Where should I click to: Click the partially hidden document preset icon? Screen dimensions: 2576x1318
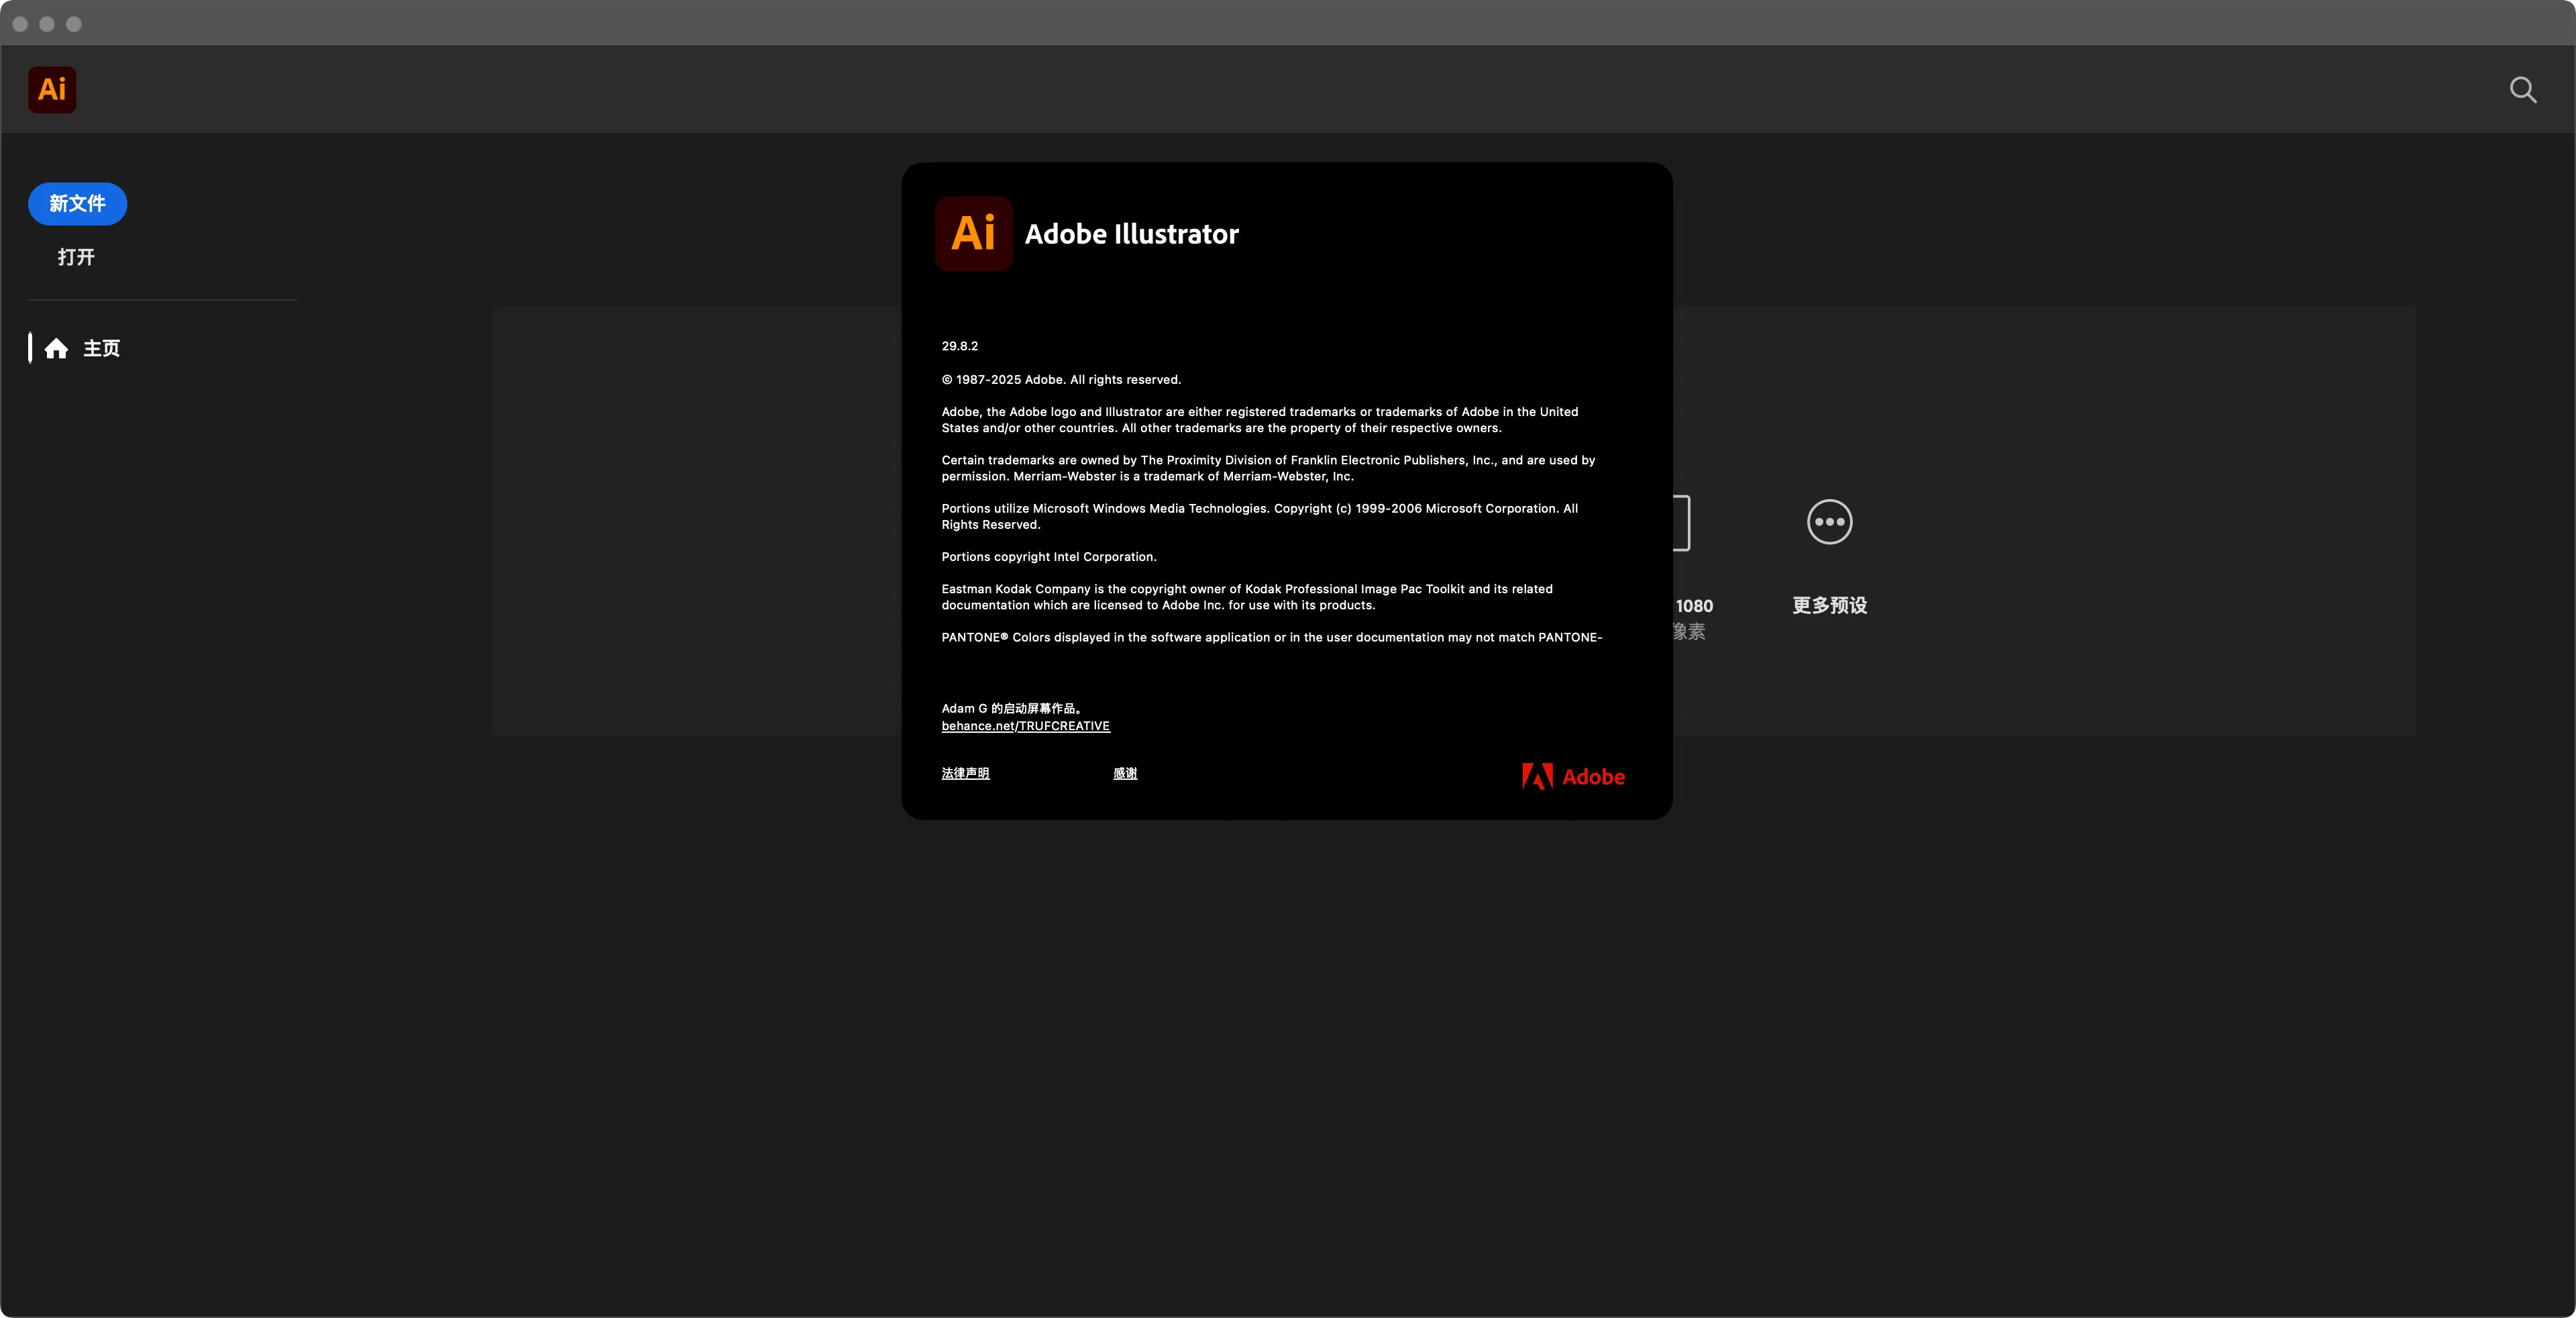(x=1682, y=523)
